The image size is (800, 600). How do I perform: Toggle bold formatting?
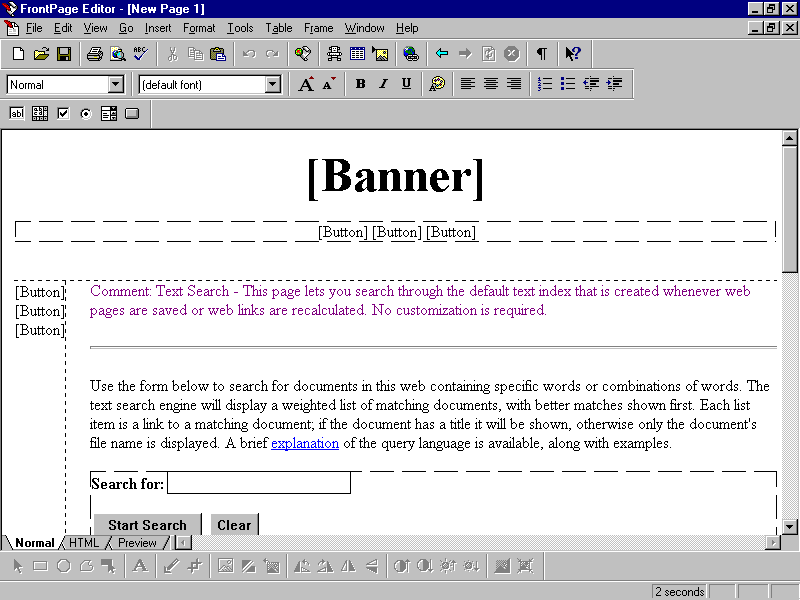(360, 84)
